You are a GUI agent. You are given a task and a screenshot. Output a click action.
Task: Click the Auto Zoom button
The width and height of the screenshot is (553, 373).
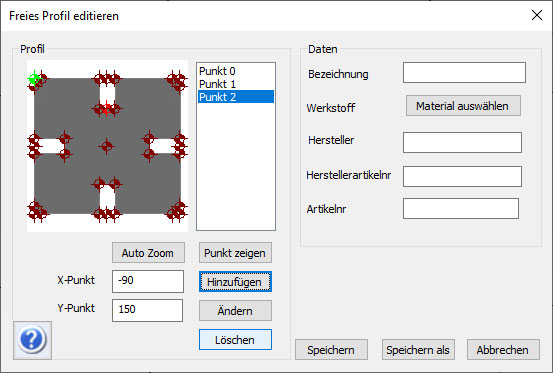(148, 253)
